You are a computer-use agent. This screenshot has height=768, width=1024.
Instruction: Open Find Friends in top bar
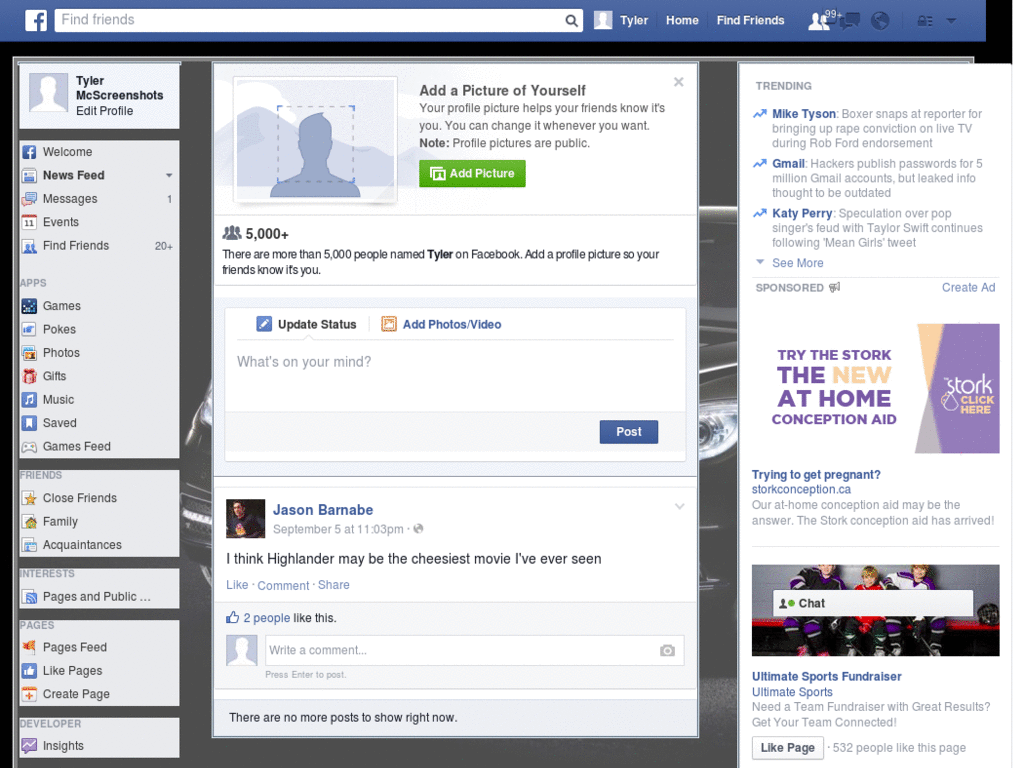(750, 20)
